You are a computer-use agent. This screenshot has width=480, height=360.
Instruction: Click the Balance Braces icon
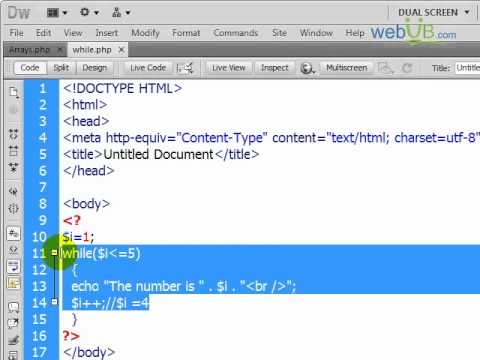pos(13,209)
